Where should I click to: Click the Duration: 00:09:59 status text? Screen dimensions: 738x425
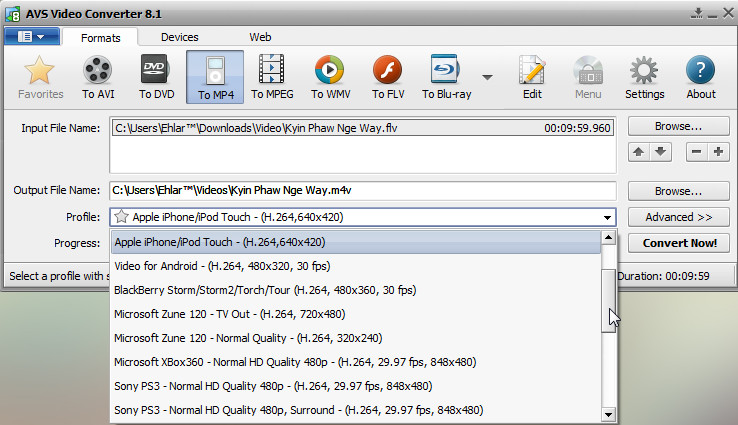click(x=663, y=276)
